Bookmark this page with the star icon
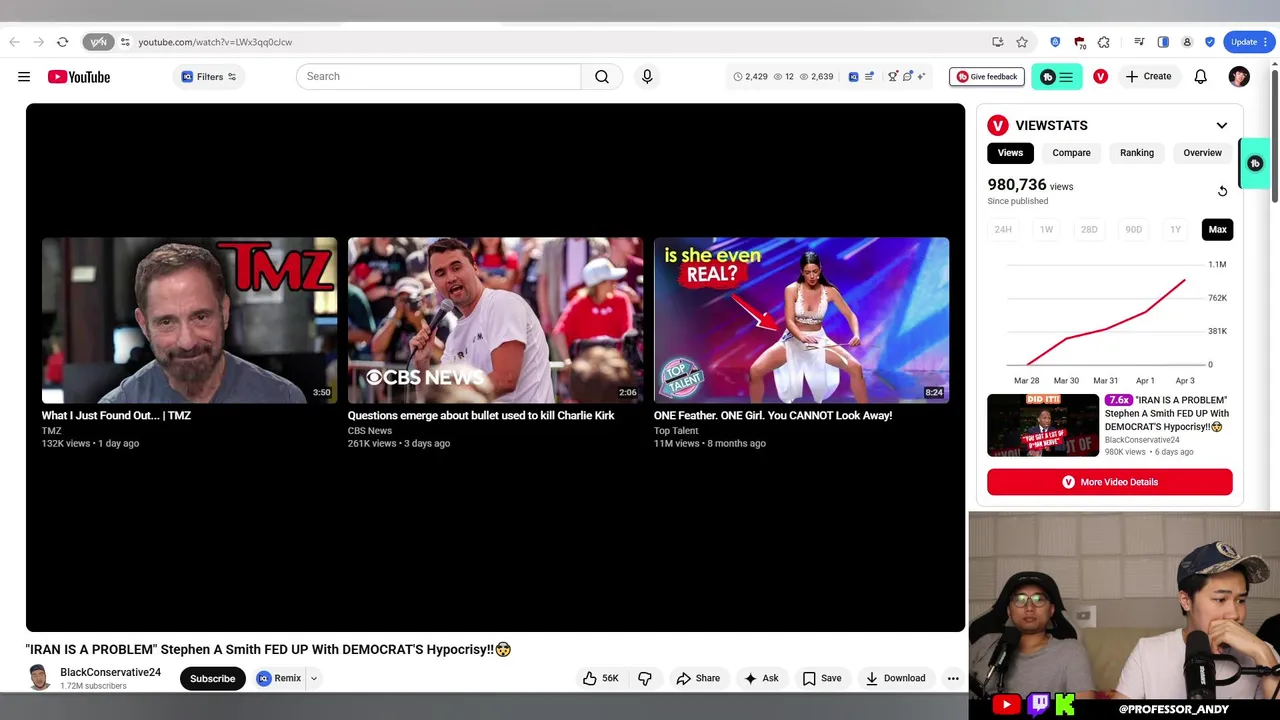 1022,42
